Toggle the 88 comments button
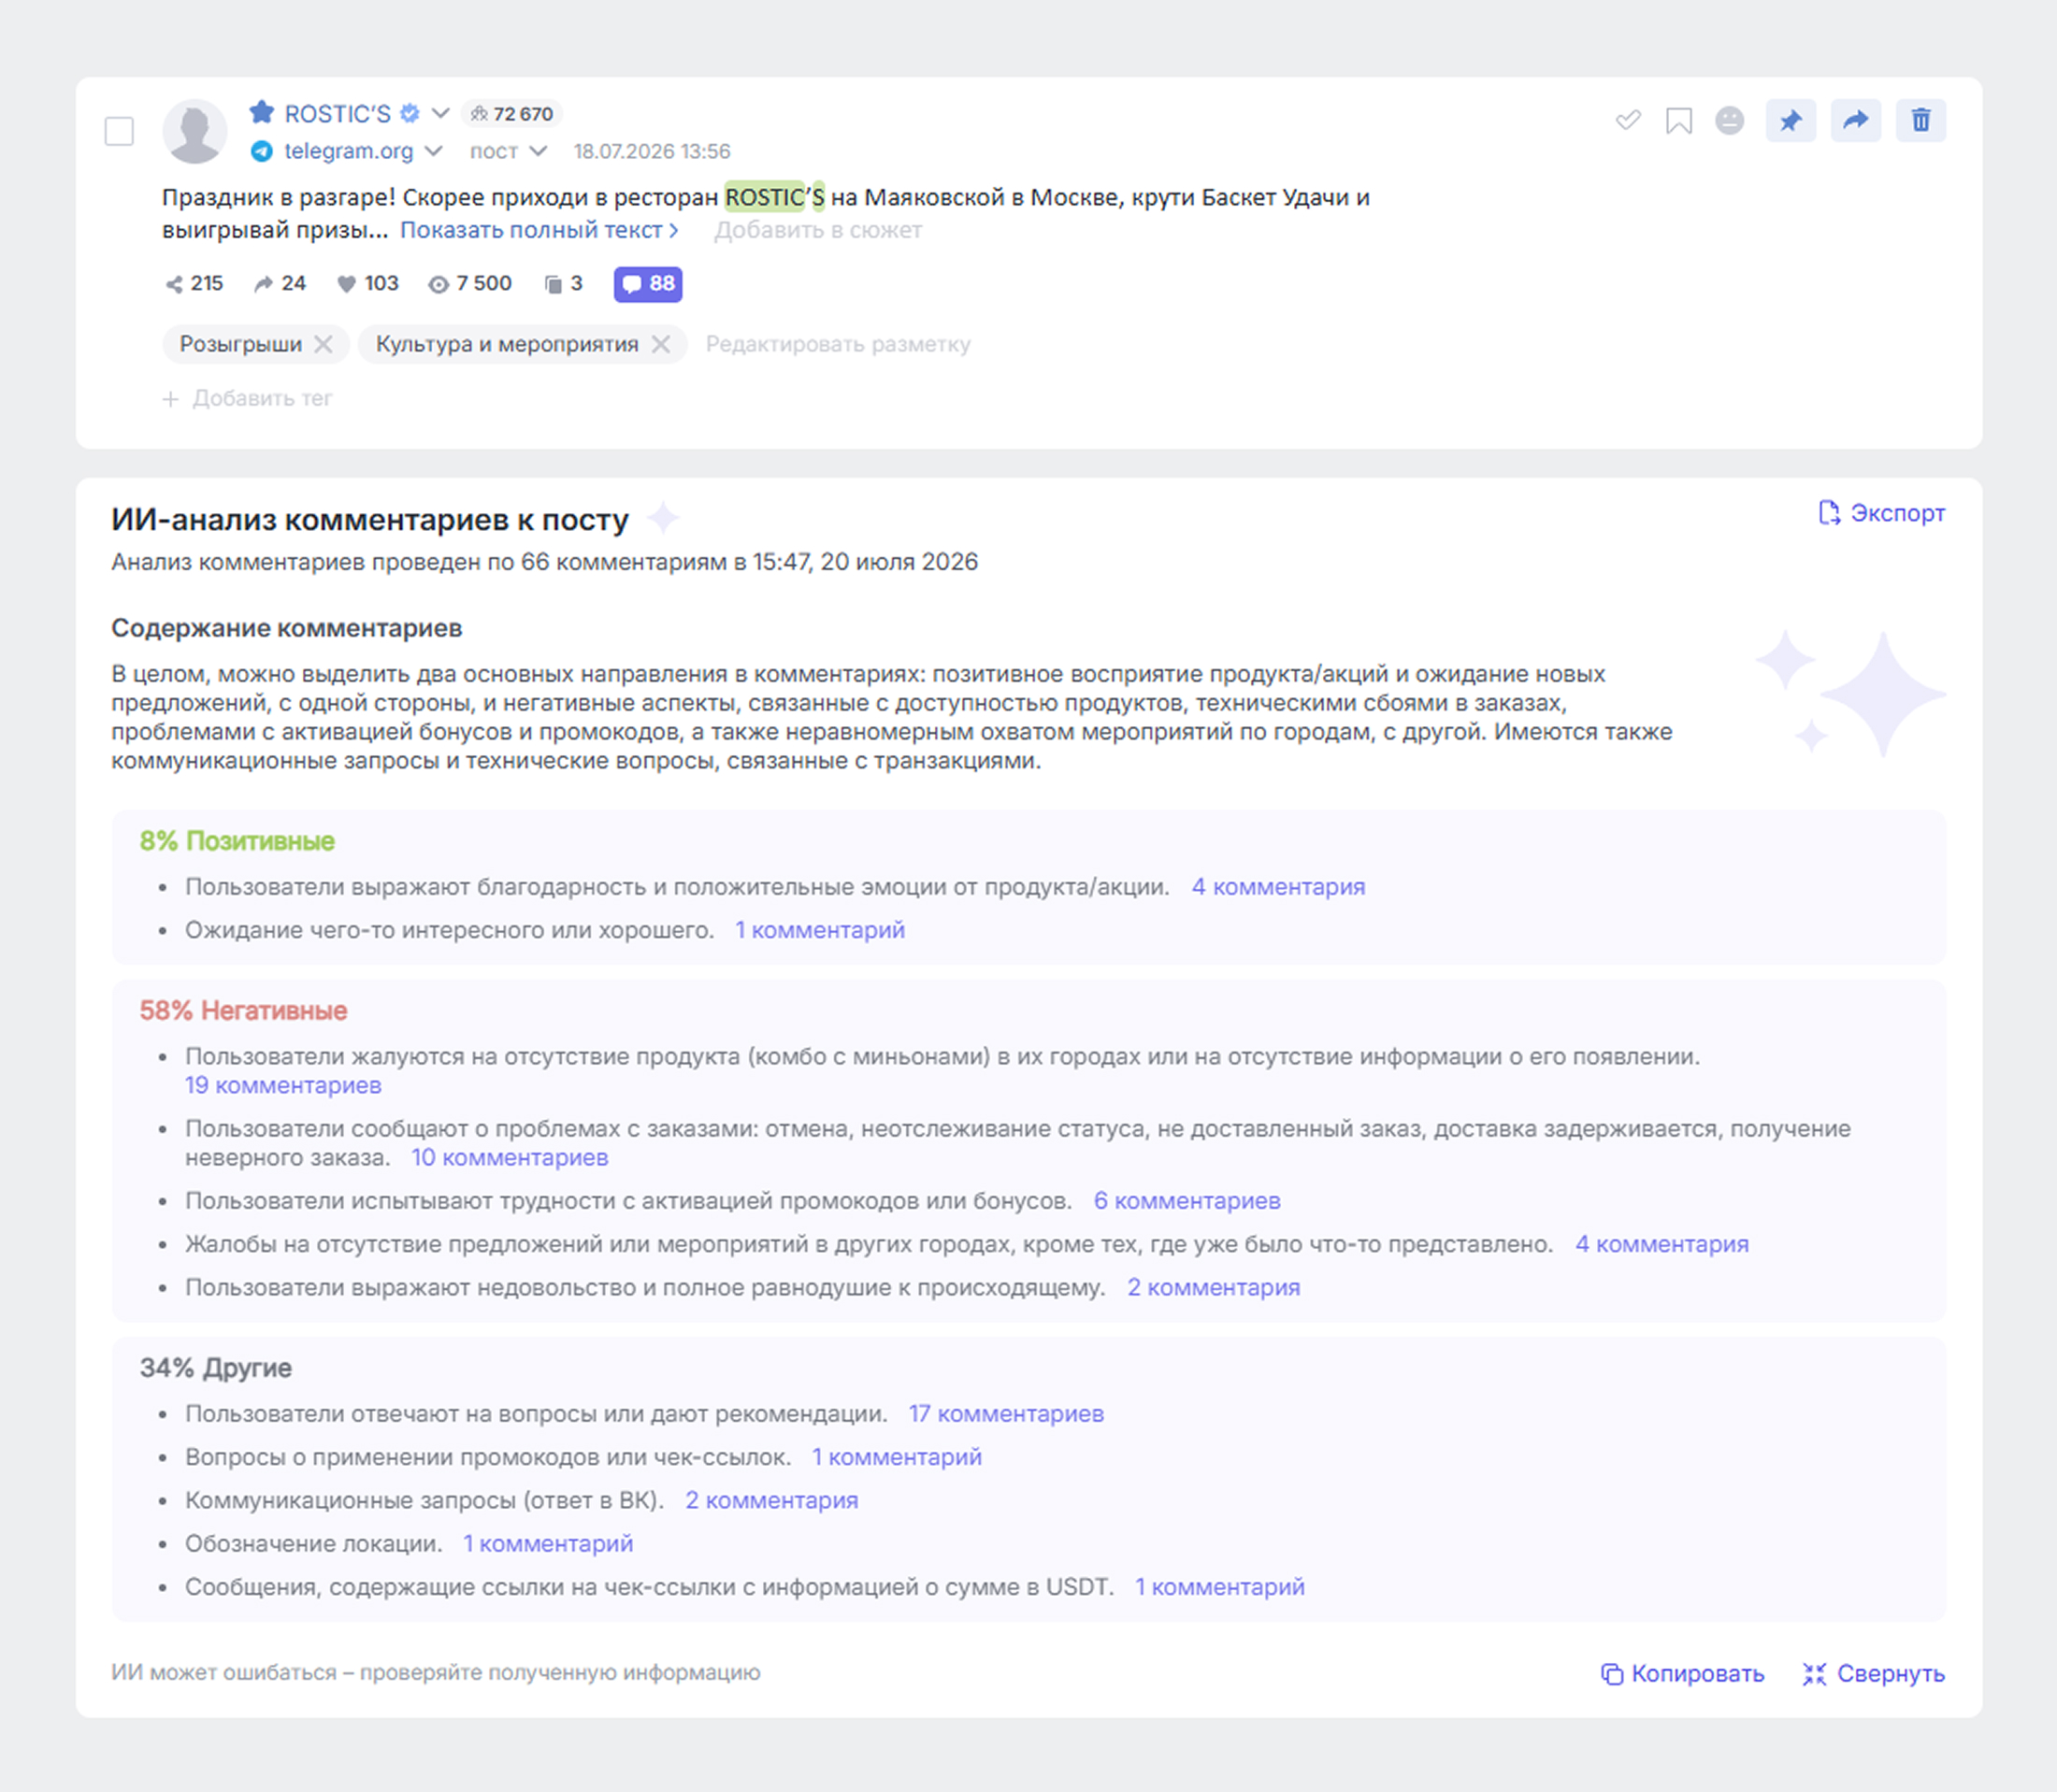Image resolution: width=2057 pixels, height=1792 pixels. [648, 284]
